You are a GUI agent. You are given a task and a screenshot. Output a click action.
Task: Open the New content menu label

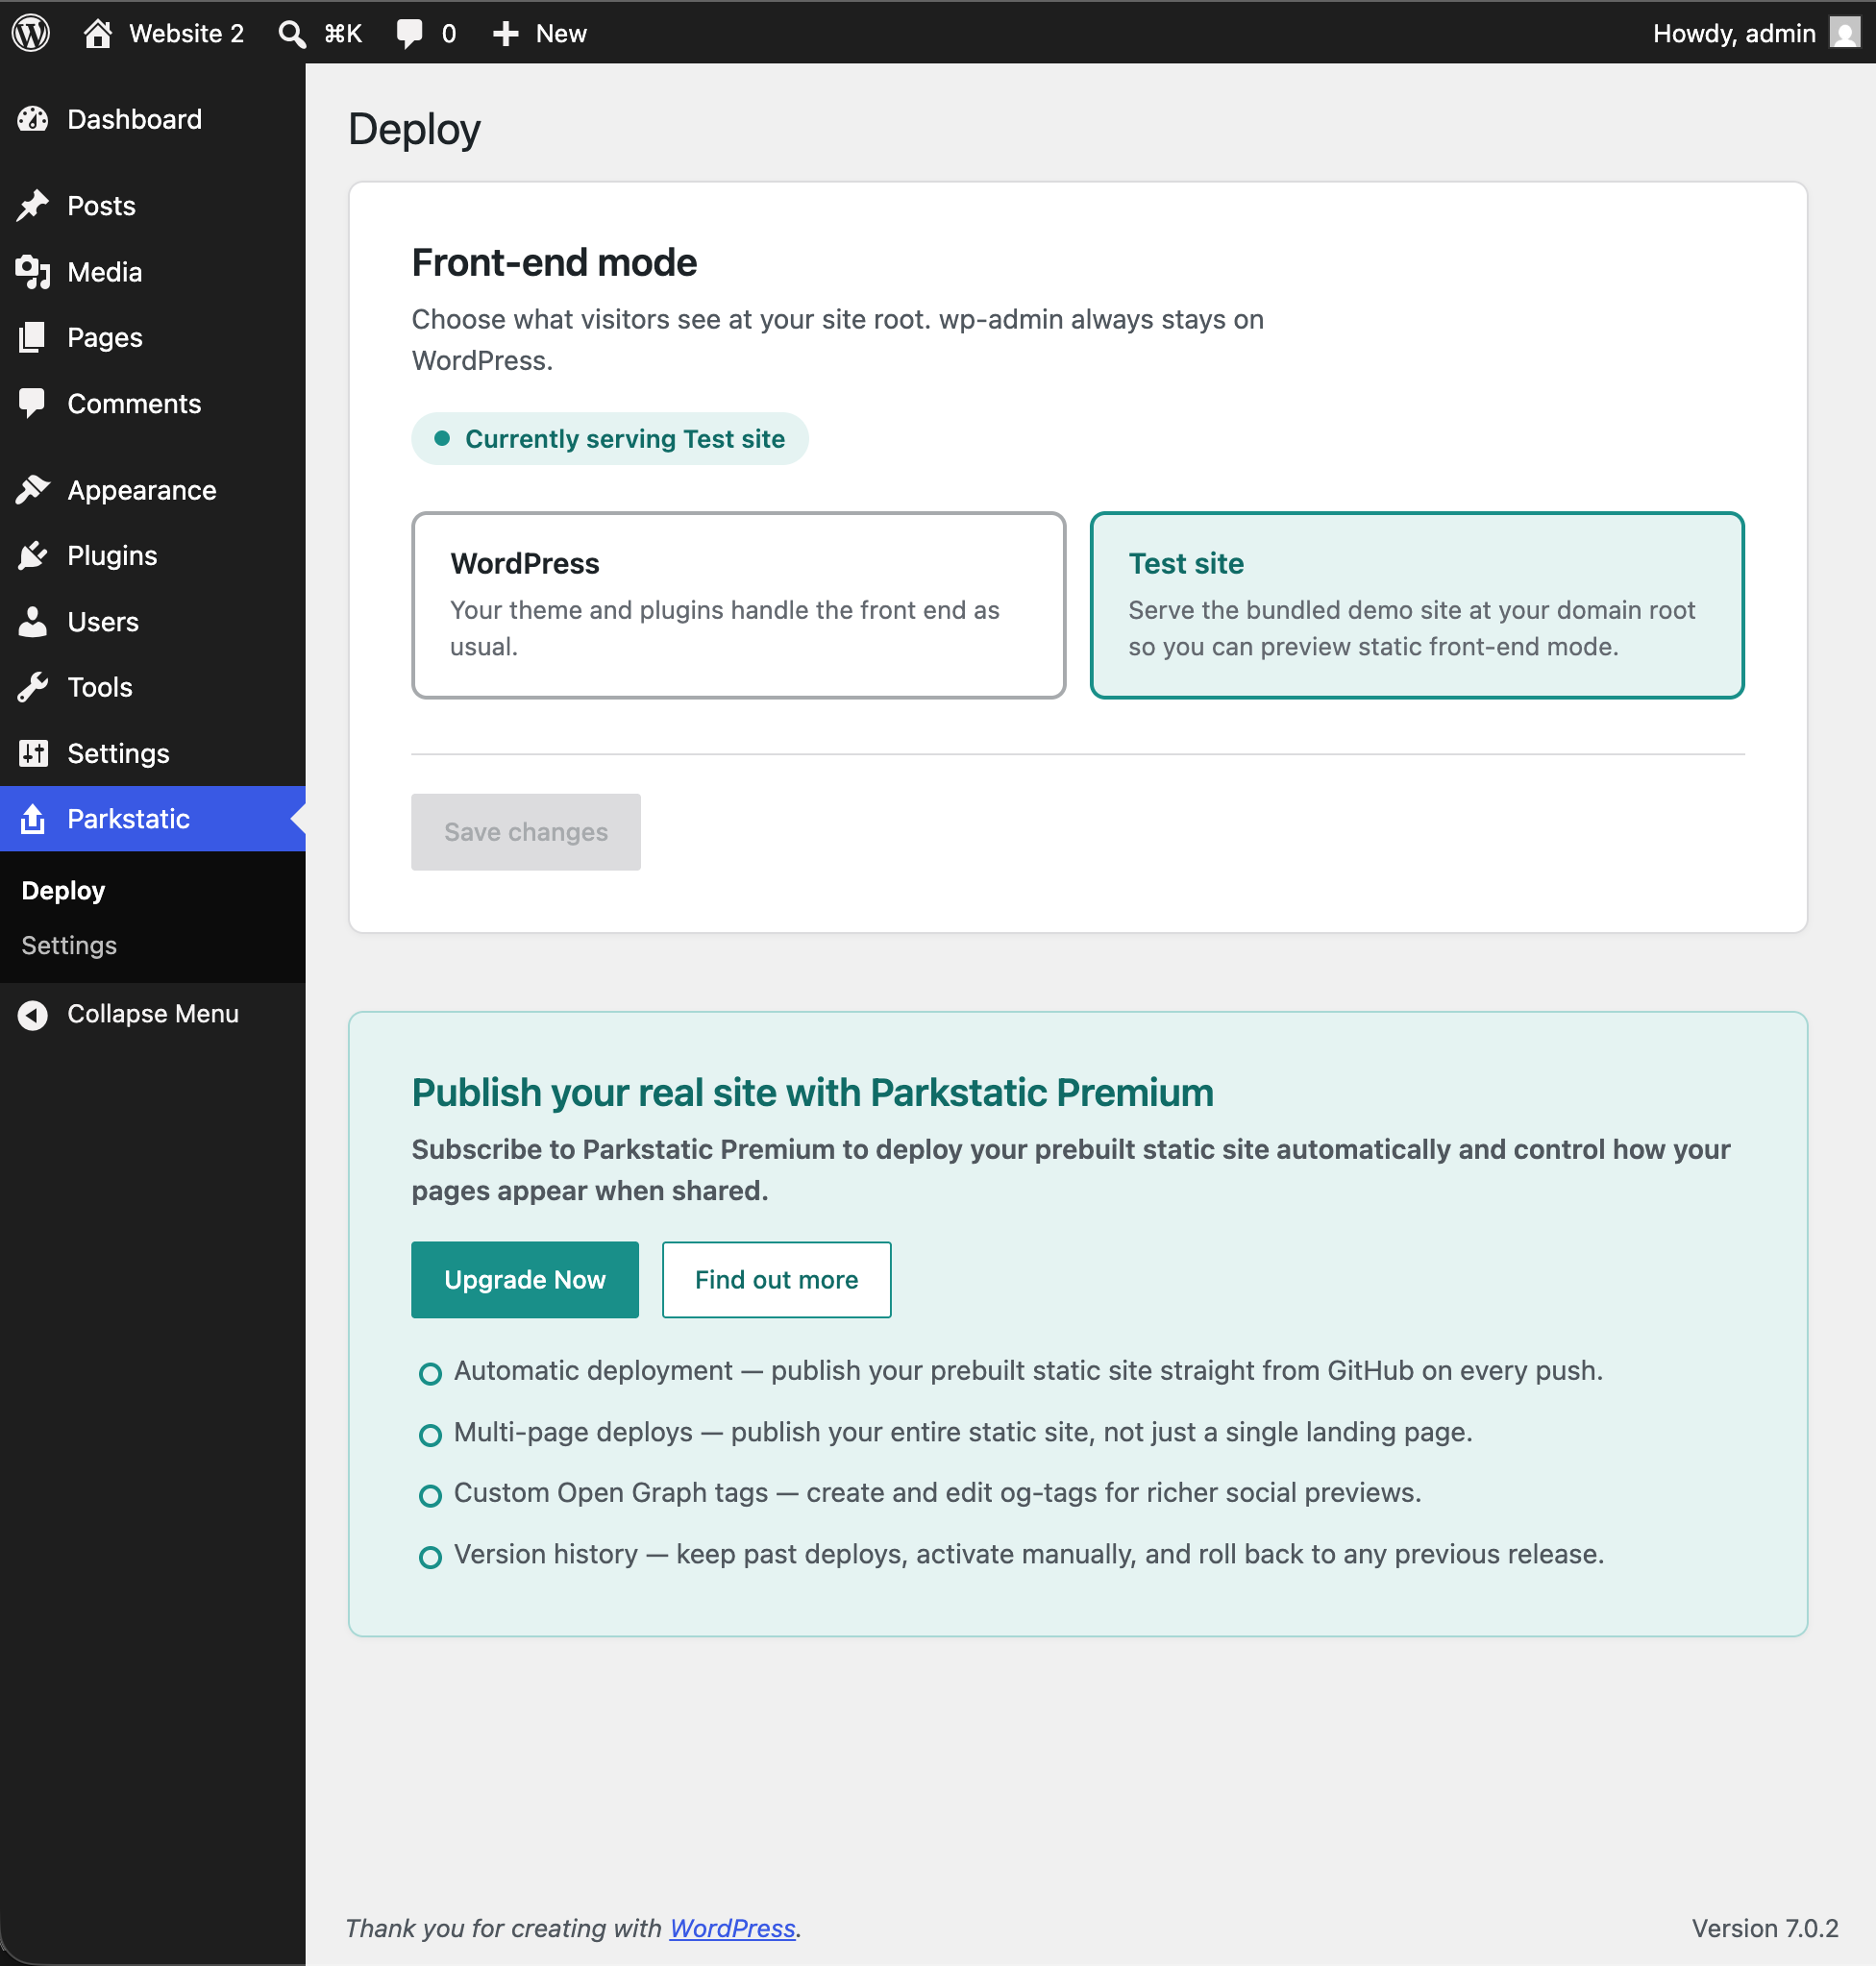tap(561, 33)
